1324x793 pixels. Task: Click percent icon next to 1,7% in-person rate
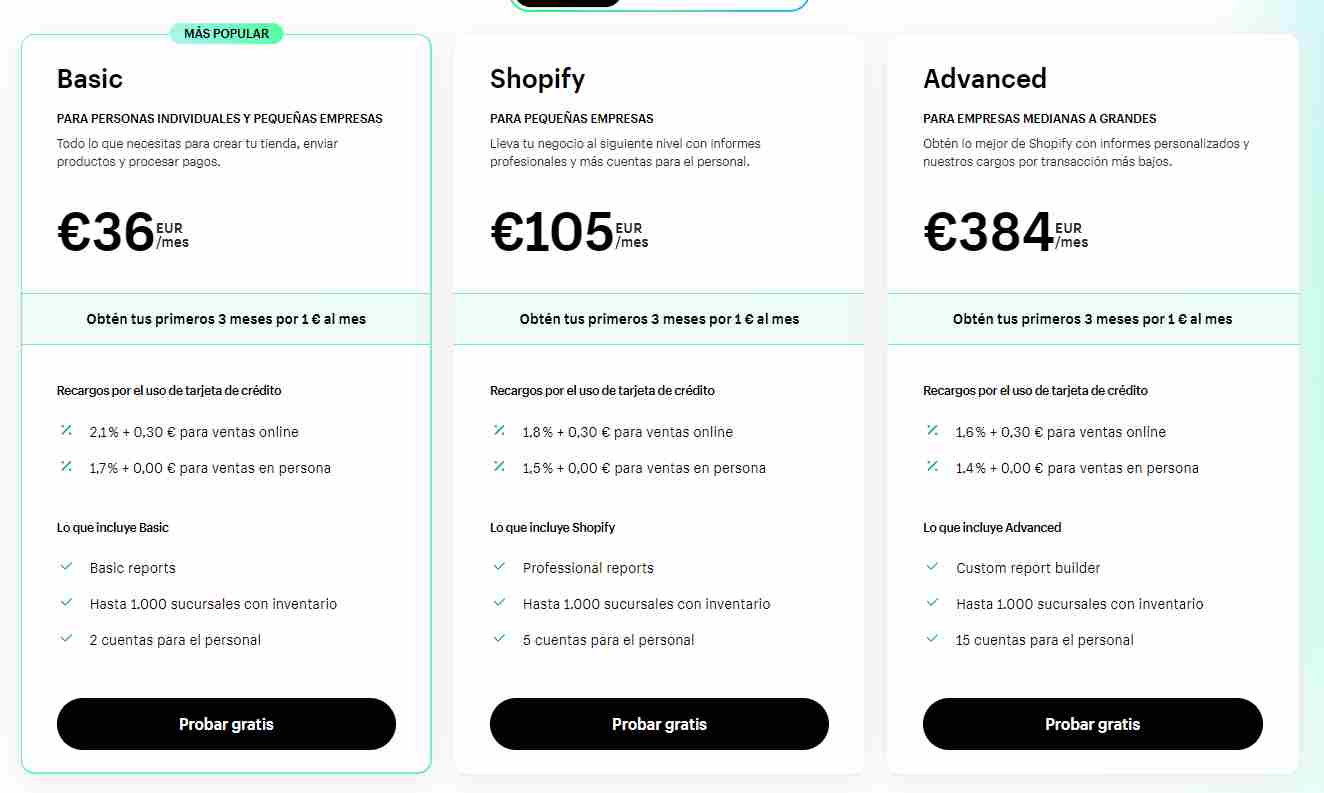click(66, 466)
